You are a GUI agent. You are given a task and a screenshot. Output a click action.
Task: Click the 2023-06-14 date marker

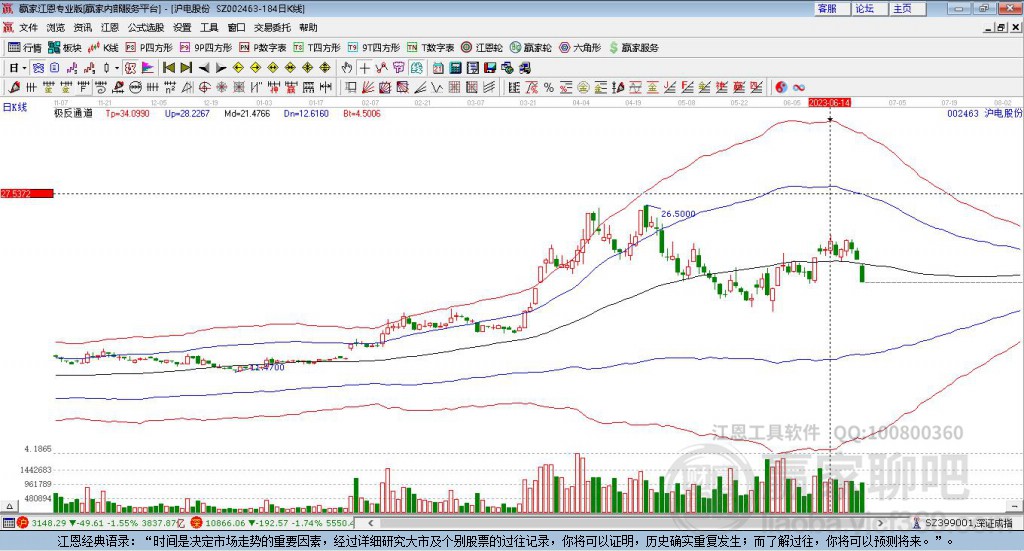pyautogui.click(x=829, y=103)
